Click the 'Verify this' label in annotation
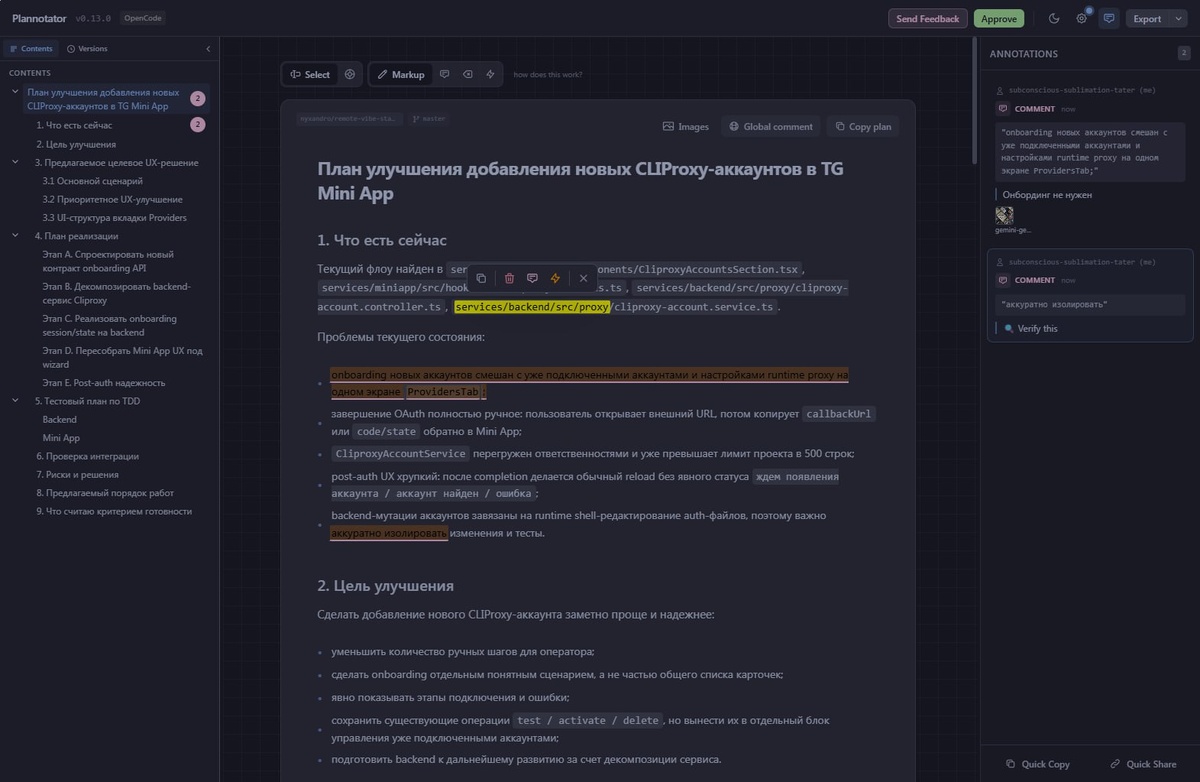The image size is (1200, 782). tap(1037, 328)
